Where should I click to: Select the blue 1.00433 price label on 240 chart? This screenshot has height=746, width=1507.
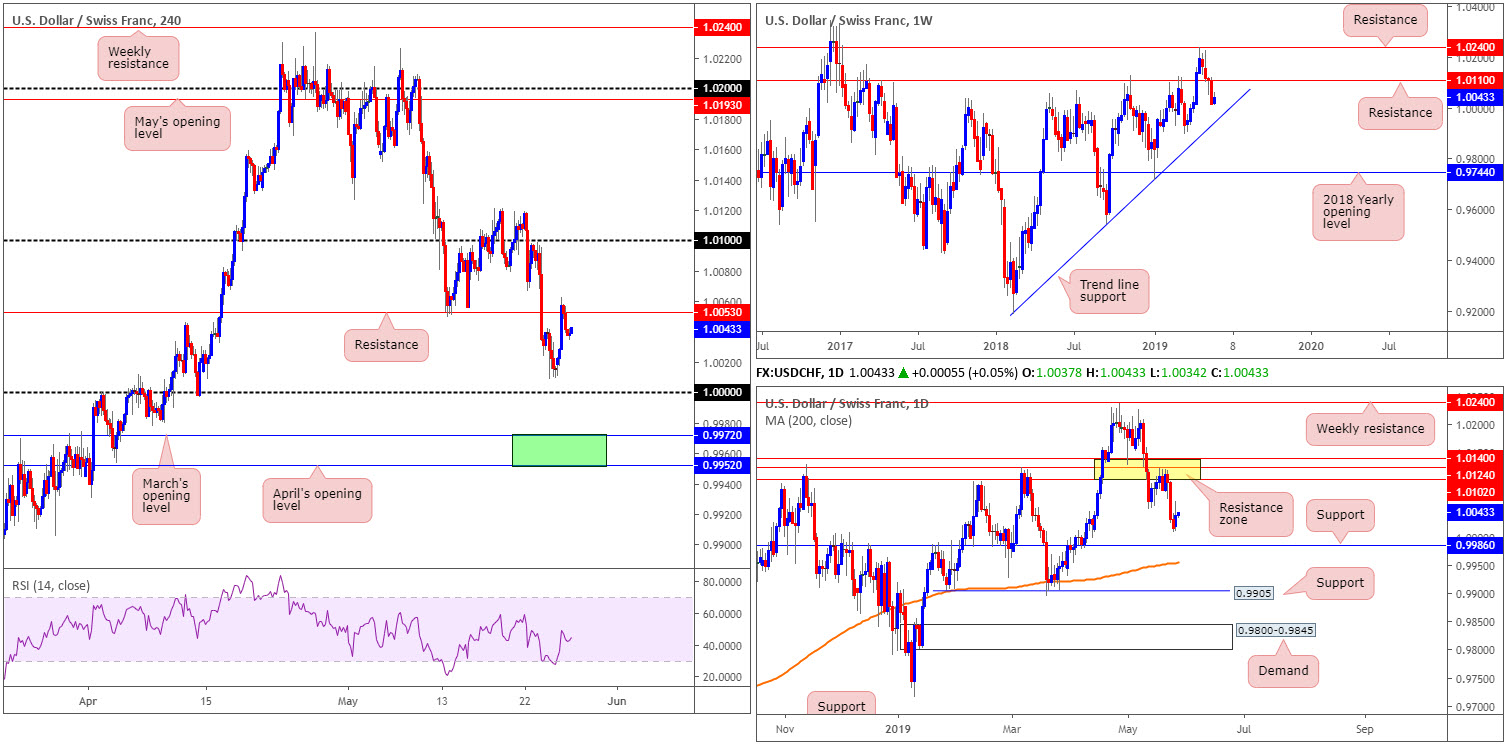click(x=721, y=329)
